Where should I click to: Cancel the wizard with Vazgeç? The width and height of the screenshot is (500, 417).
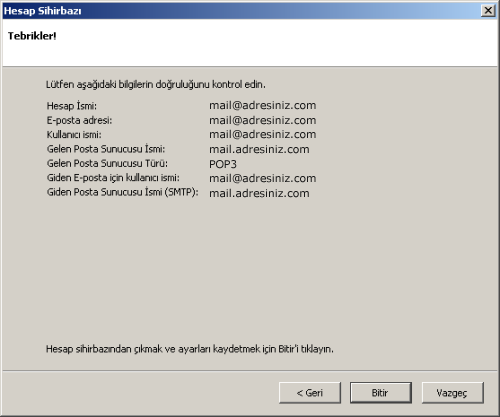click(452, 393)
